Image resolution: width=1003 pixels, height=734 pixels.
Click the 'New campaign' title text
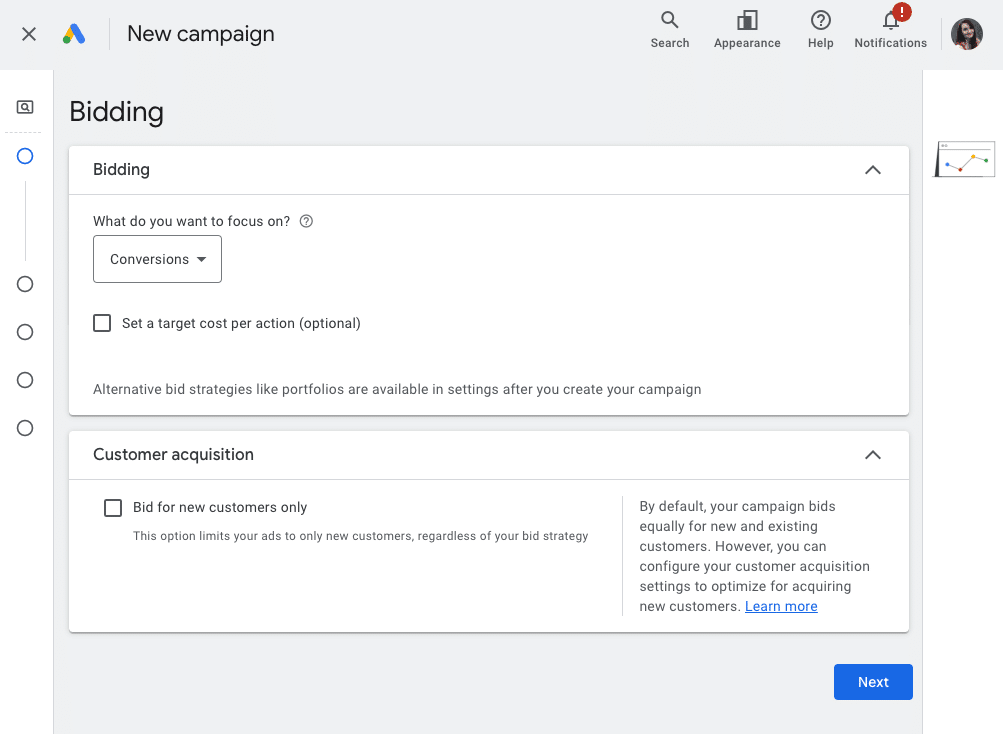(x=201, y=34)
